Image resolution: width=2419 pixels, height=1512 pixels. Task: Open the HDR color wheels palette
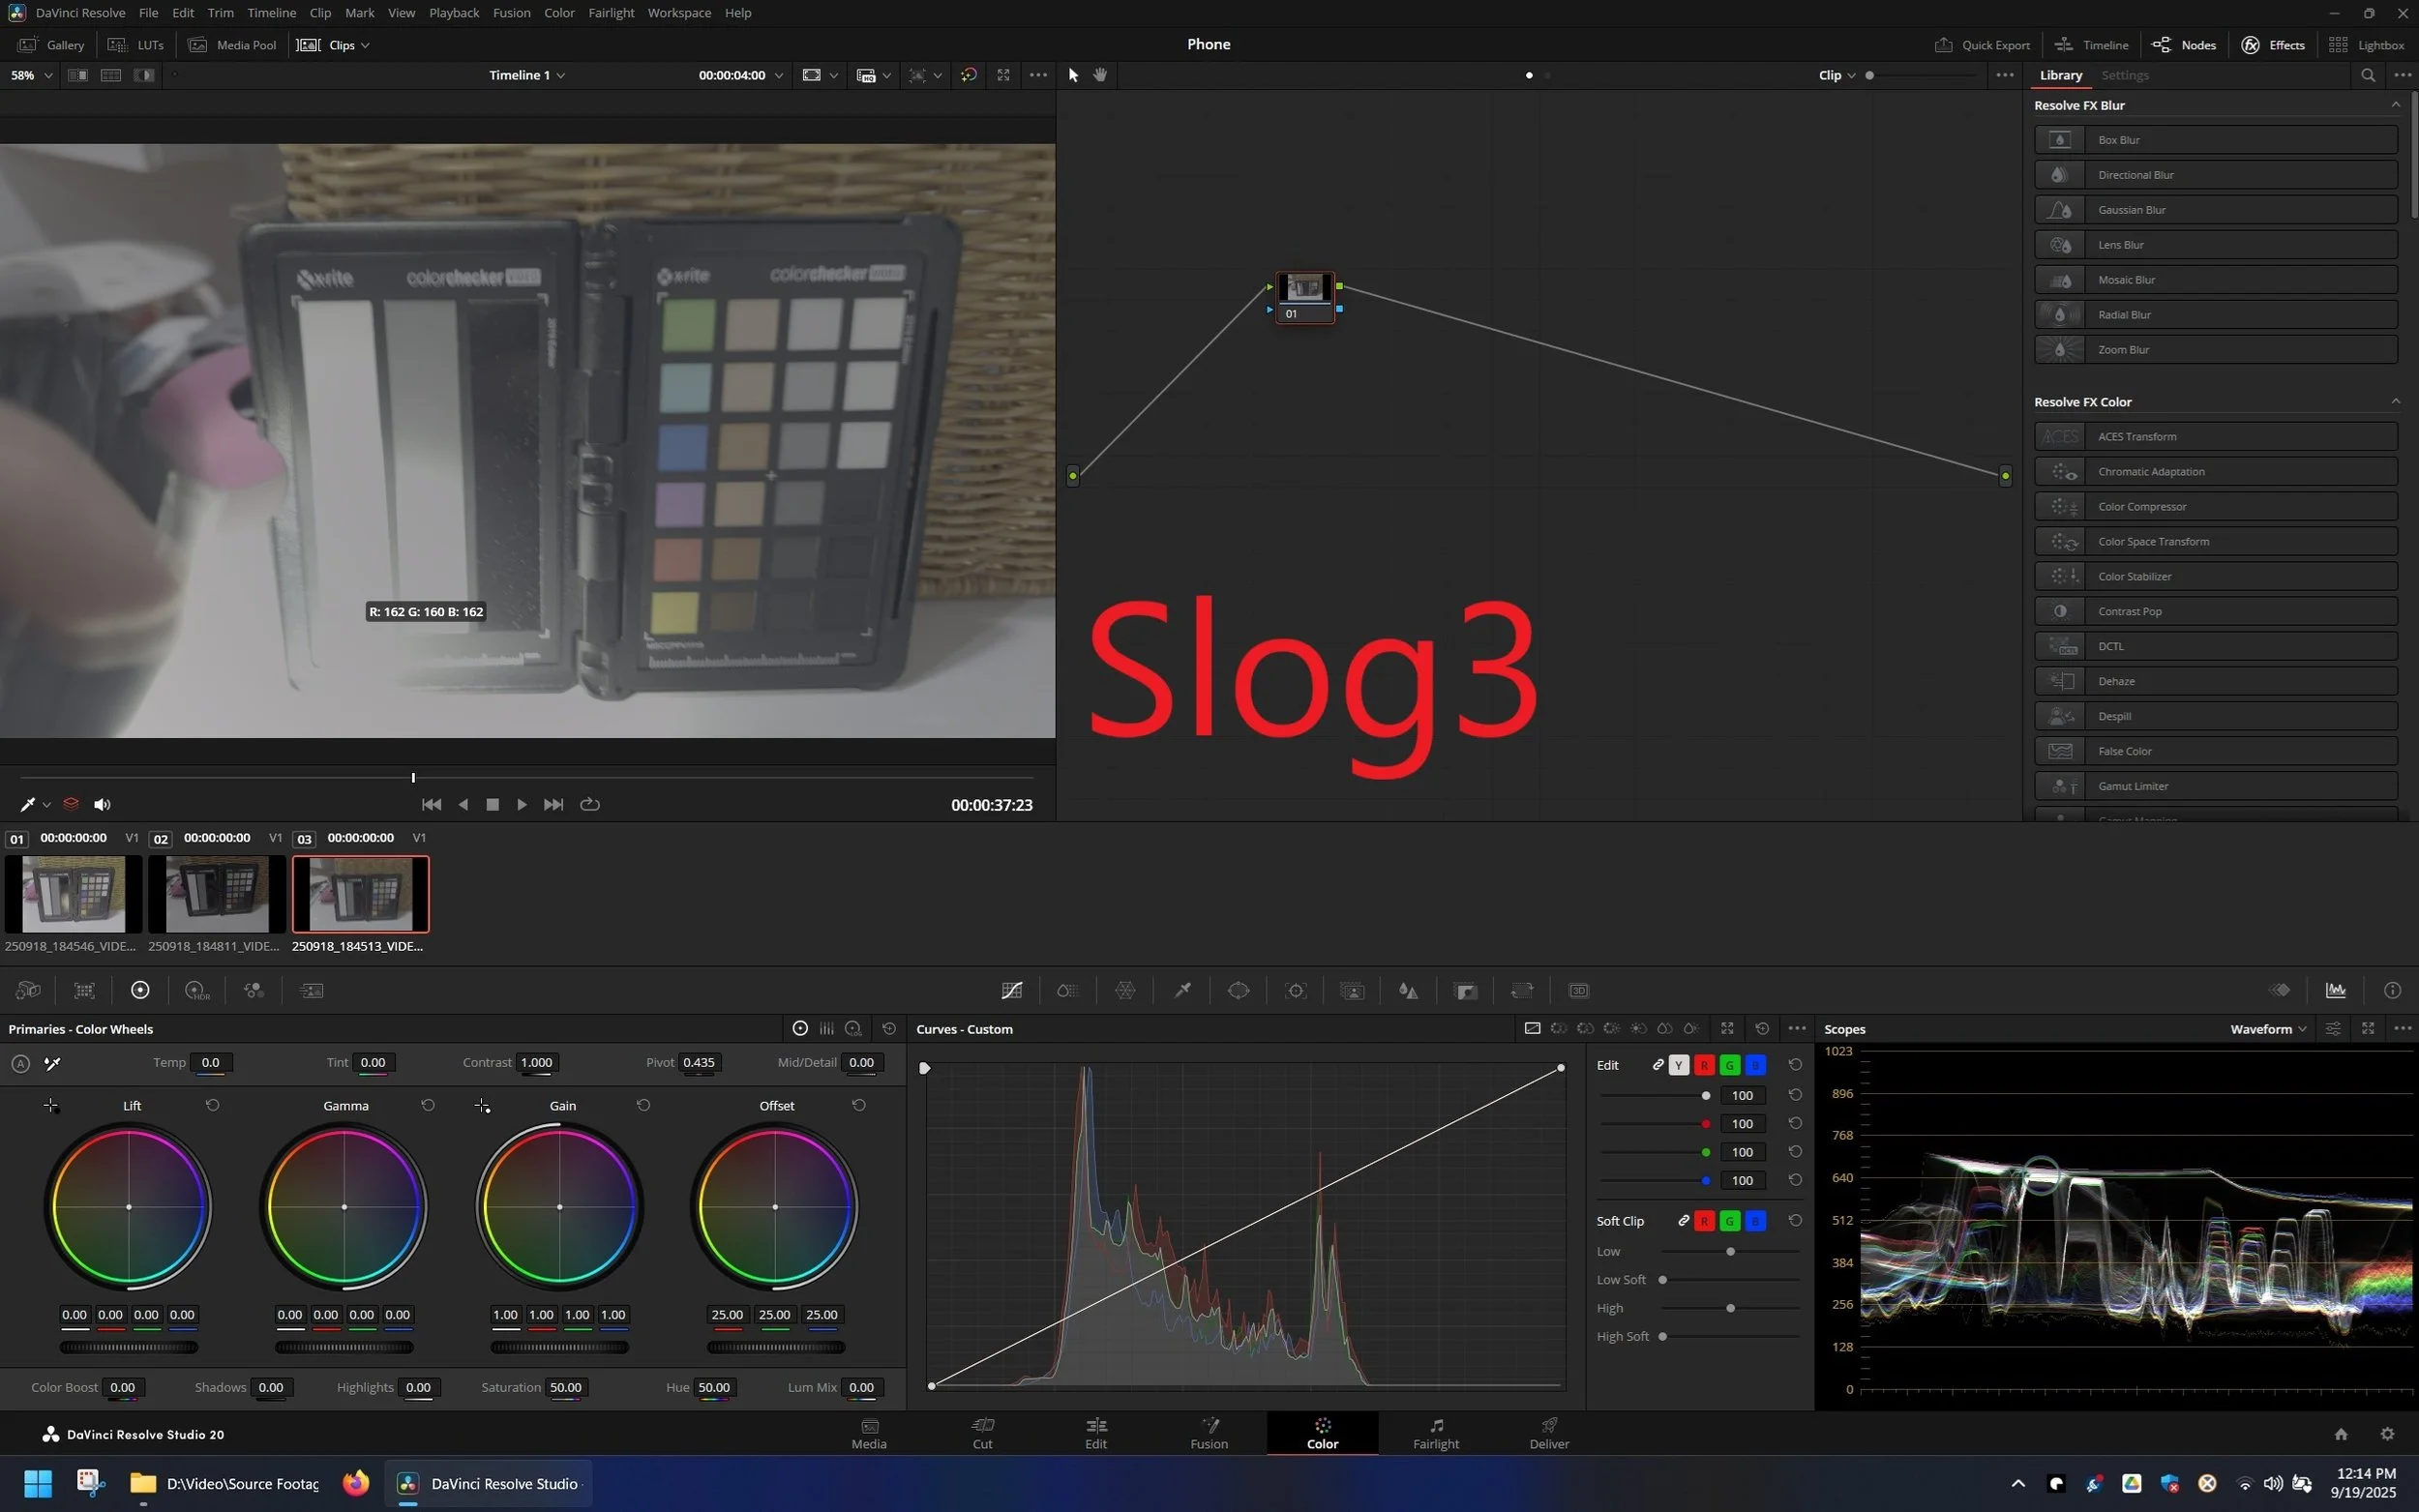point(197,990)
